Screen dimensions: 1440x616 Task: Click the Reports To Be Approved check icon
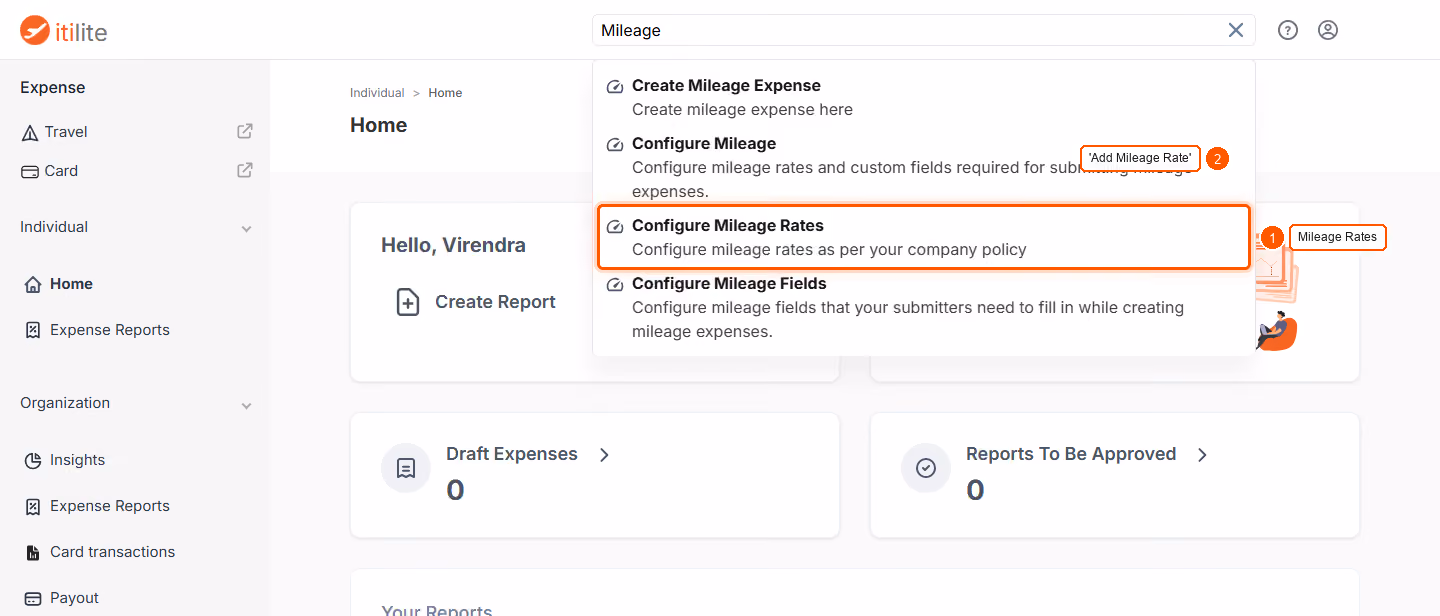coord(926,468)
